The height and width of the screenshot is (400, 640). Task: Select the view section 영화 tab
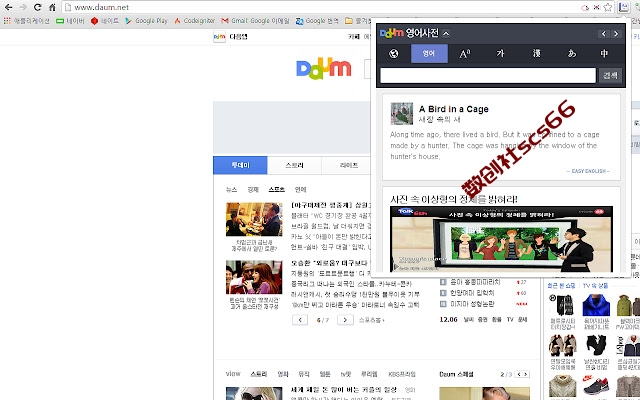click(x=283, y=374)
